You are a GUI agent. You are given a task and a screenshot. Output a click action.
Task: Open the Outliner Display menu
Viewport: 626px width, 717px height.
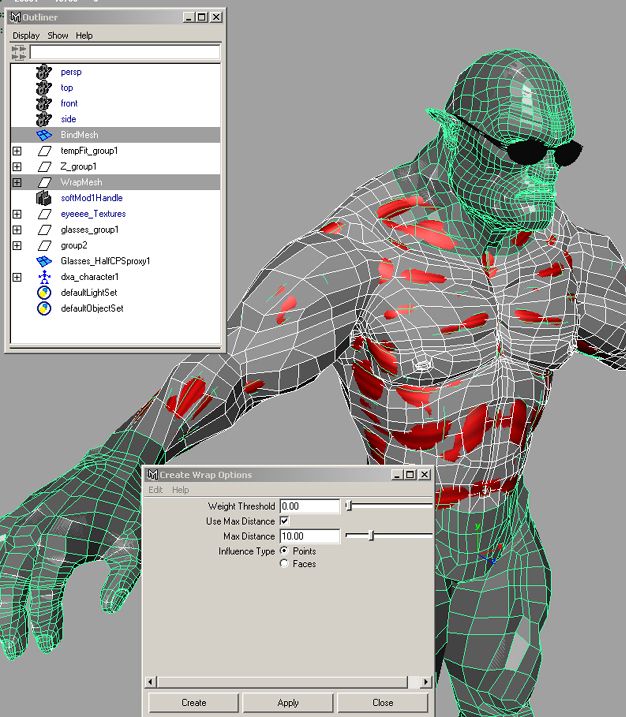tap(26, 35)
